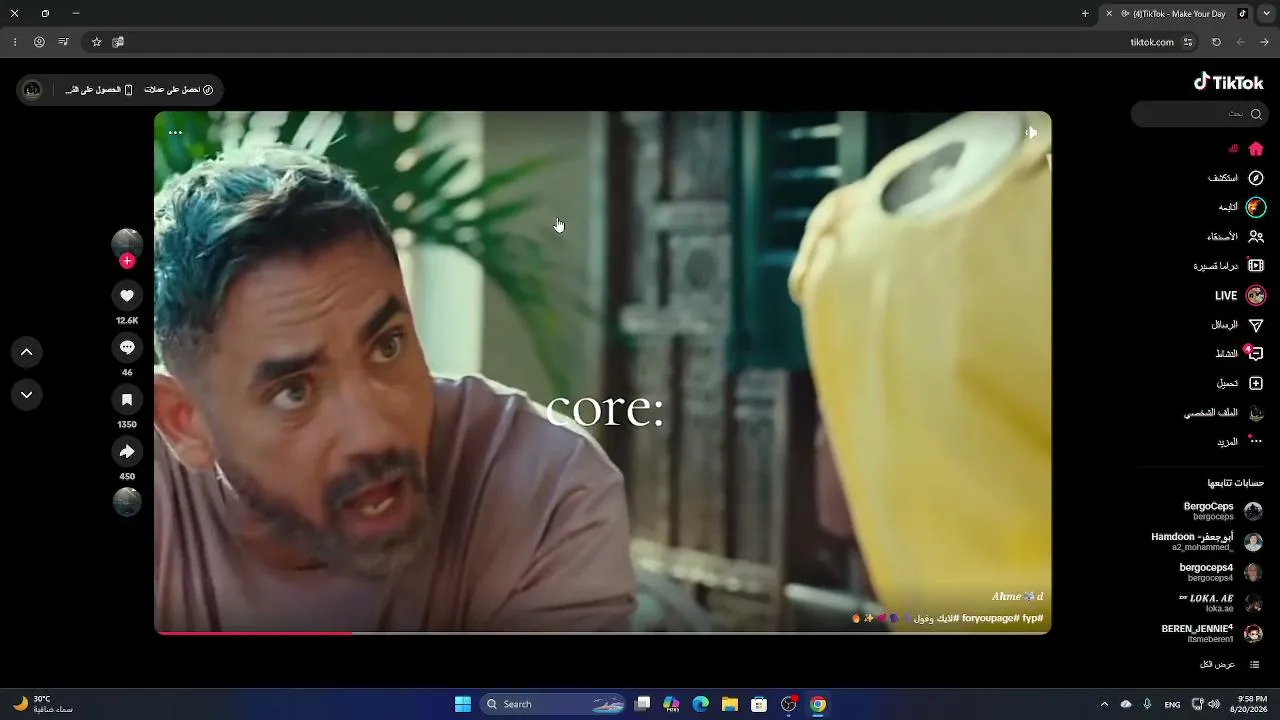1280x720 pixels.
Task: Open followed account Hamdoon a2_mohammed_
Action: click(x=1207, y=542)
